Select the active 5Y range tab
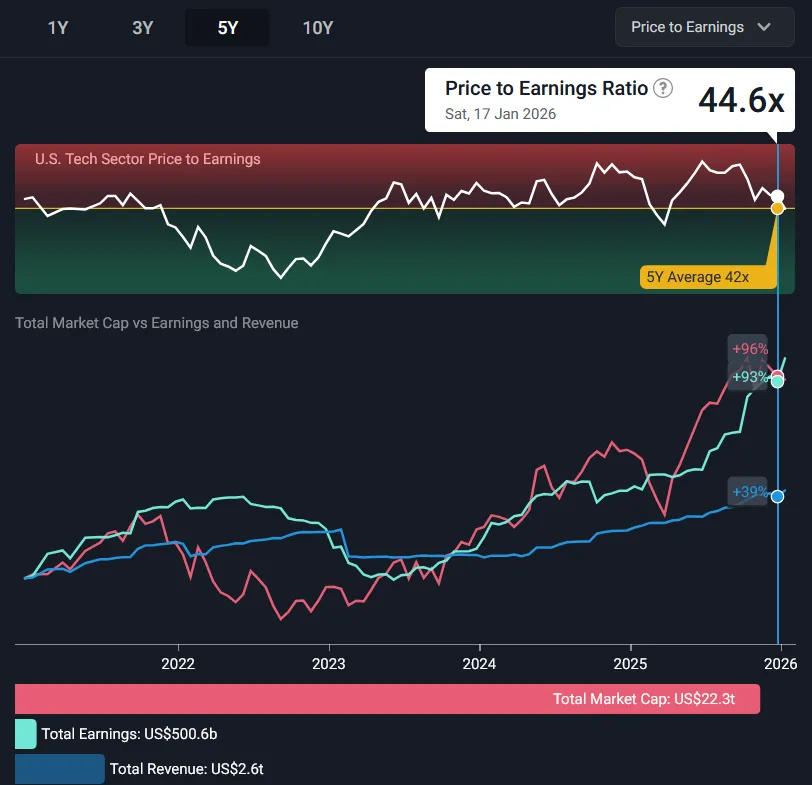The image size is (812, 785). point(227,27)
